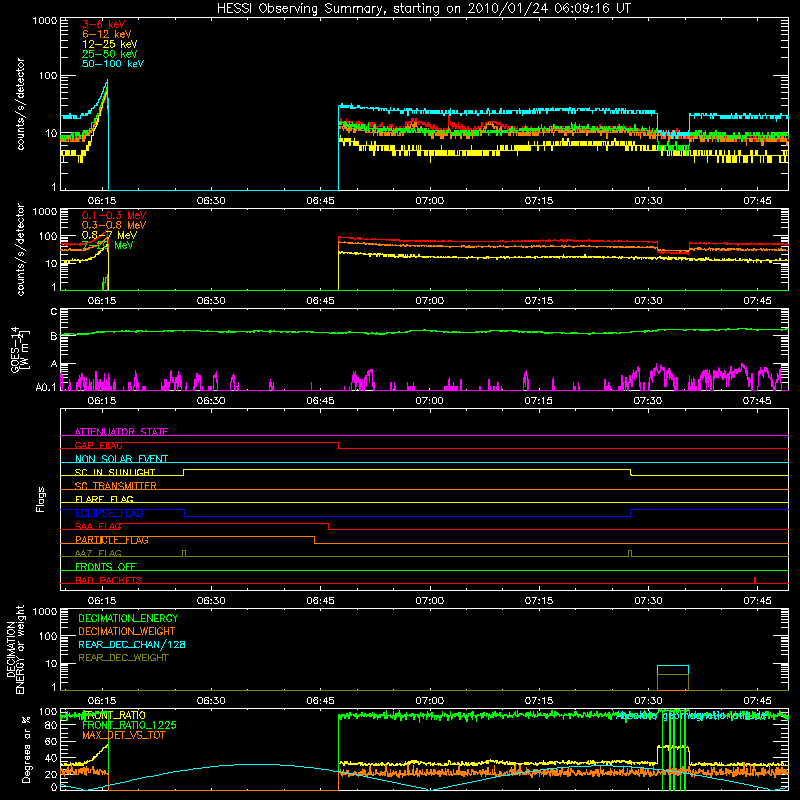
Task: Select the ECLIPSE_FLAG label
Action: (x=109, y=513)
